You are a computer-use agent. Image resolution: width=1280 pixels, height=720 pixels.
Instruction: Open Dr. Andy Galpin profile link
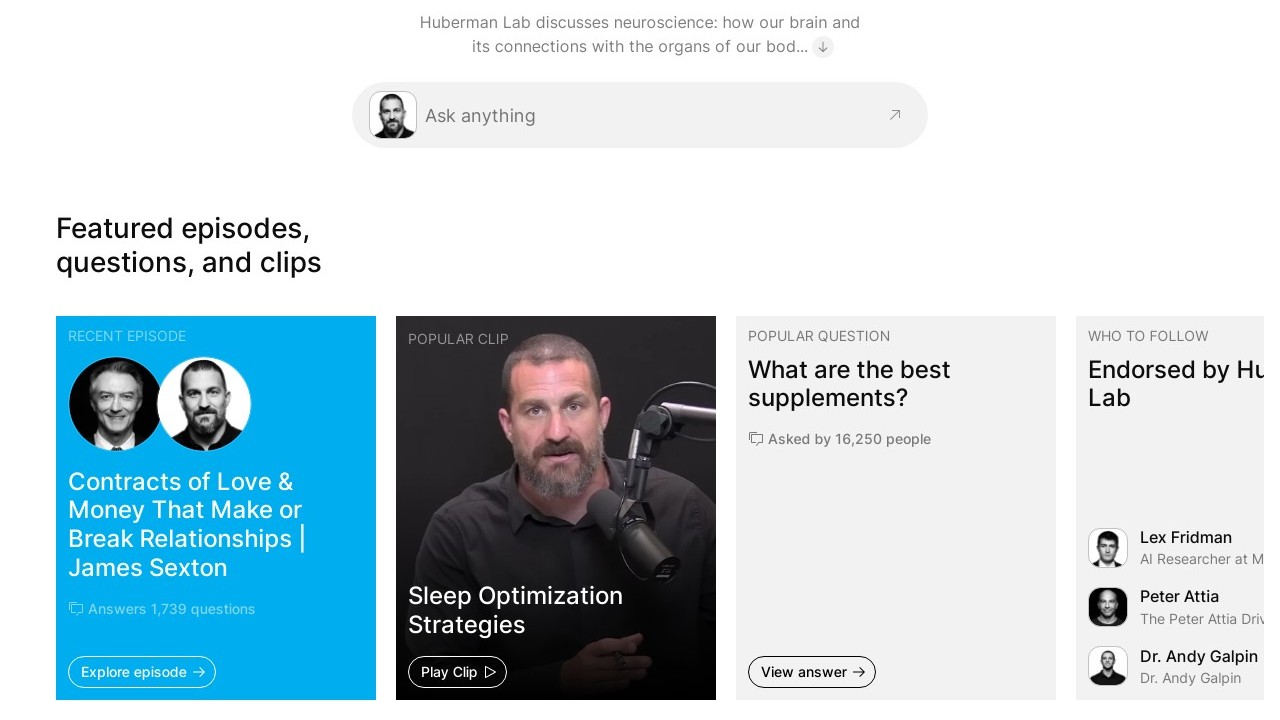tap(1198, 657)
